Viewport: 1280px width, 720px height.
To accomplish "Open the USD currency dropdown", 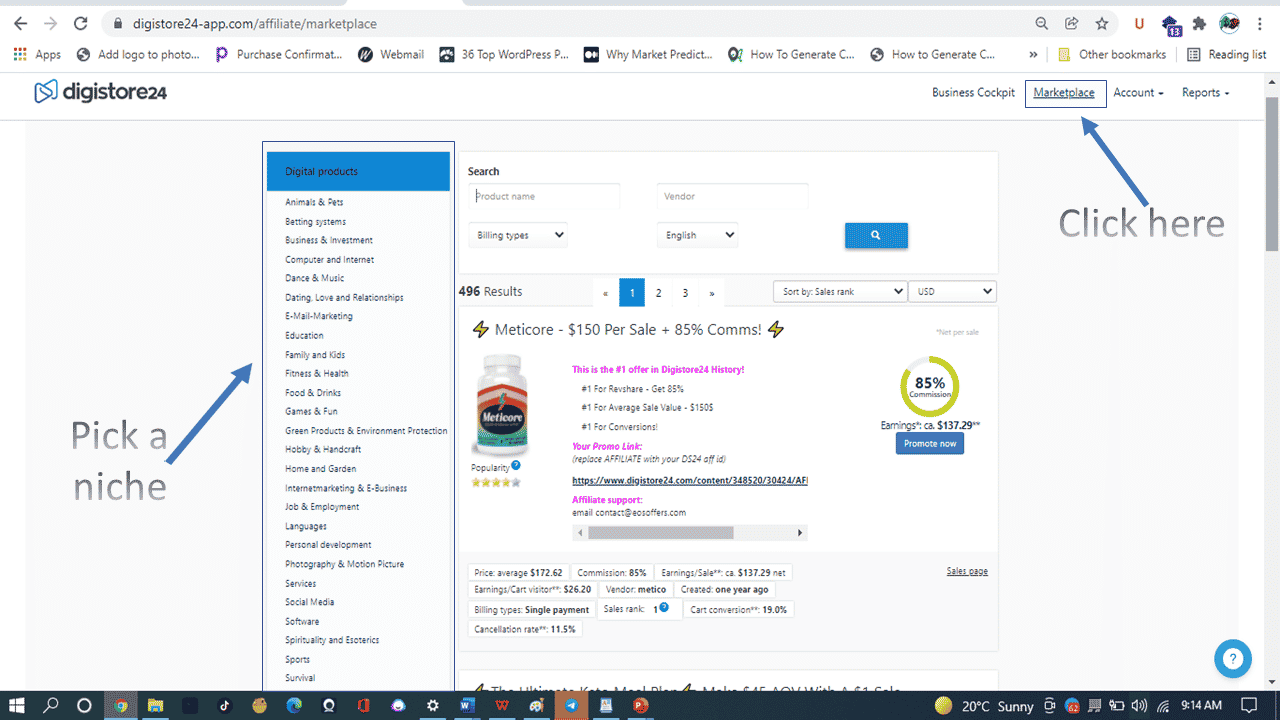I will pyautogui.click(x=953, y=291).
